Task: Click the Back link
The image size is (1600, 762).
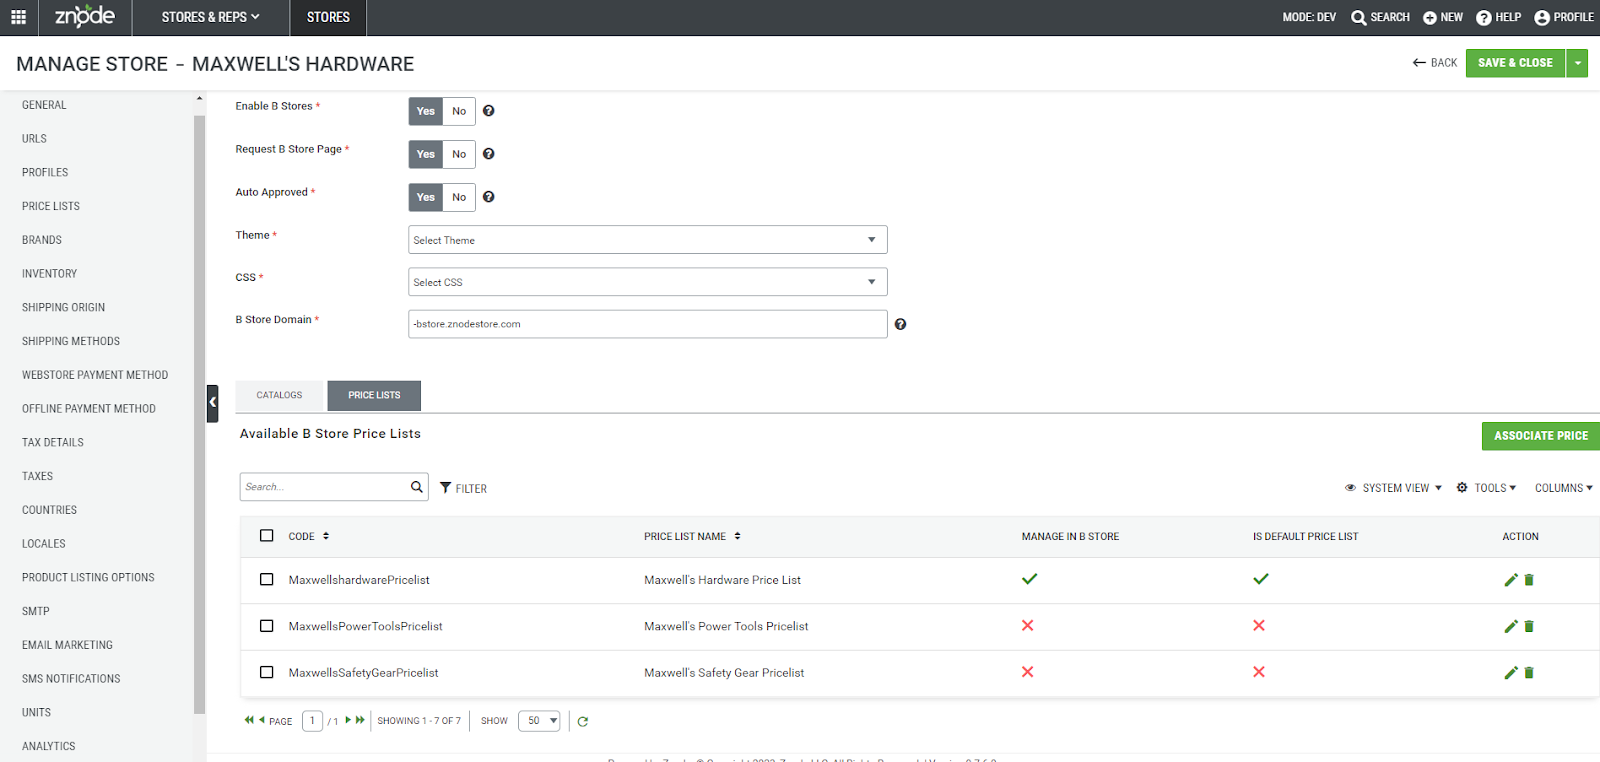Action: [x=1435, y=63]
